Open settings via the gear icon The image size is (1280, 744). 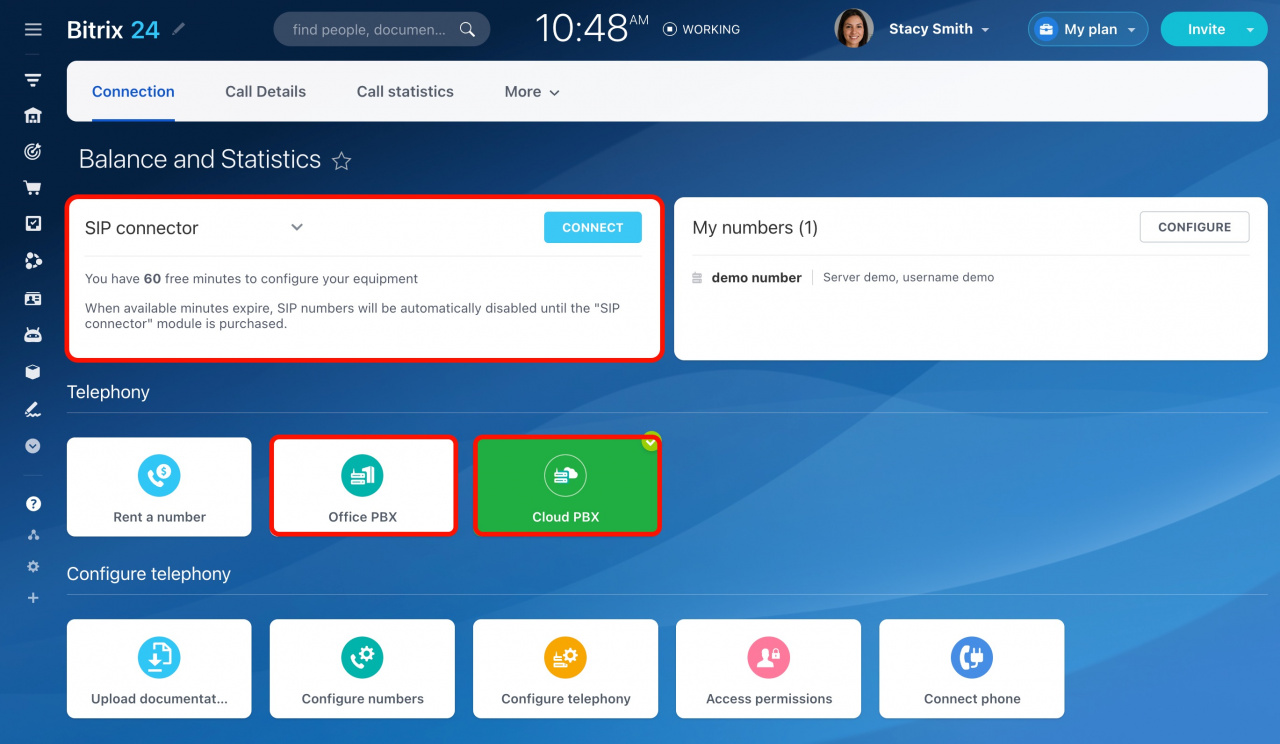click(32, 566)
